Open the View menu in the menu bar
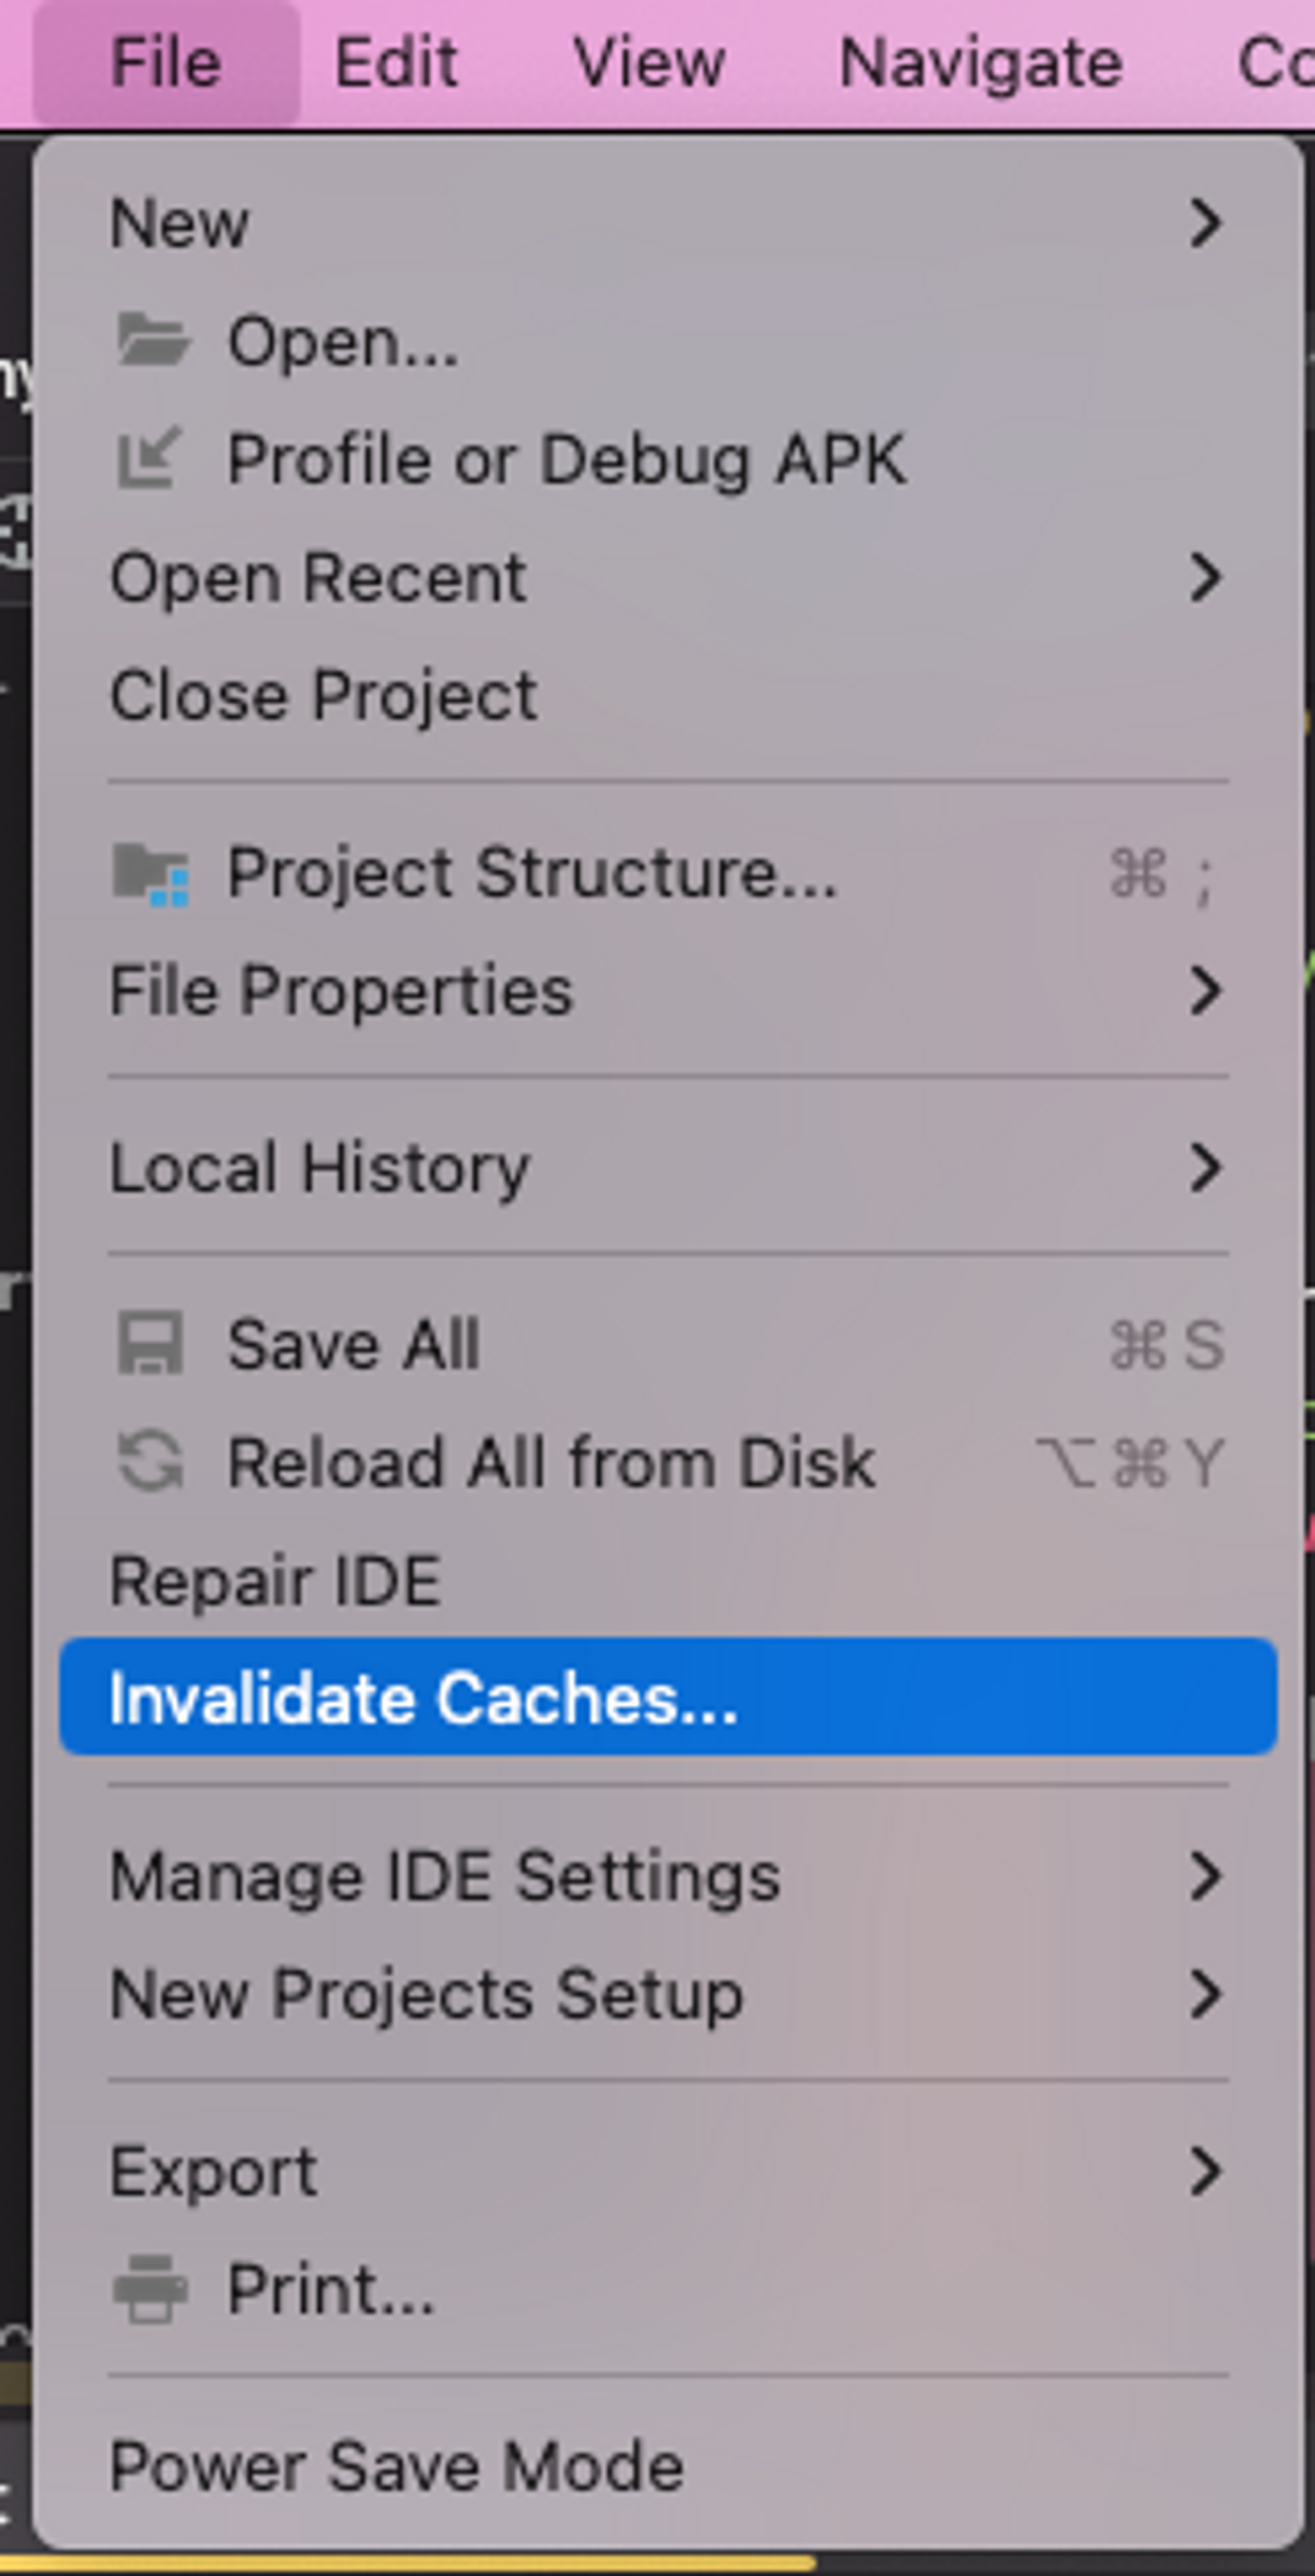Image resolution: width=1315 pixels, height=2576 pixels. 650,63
